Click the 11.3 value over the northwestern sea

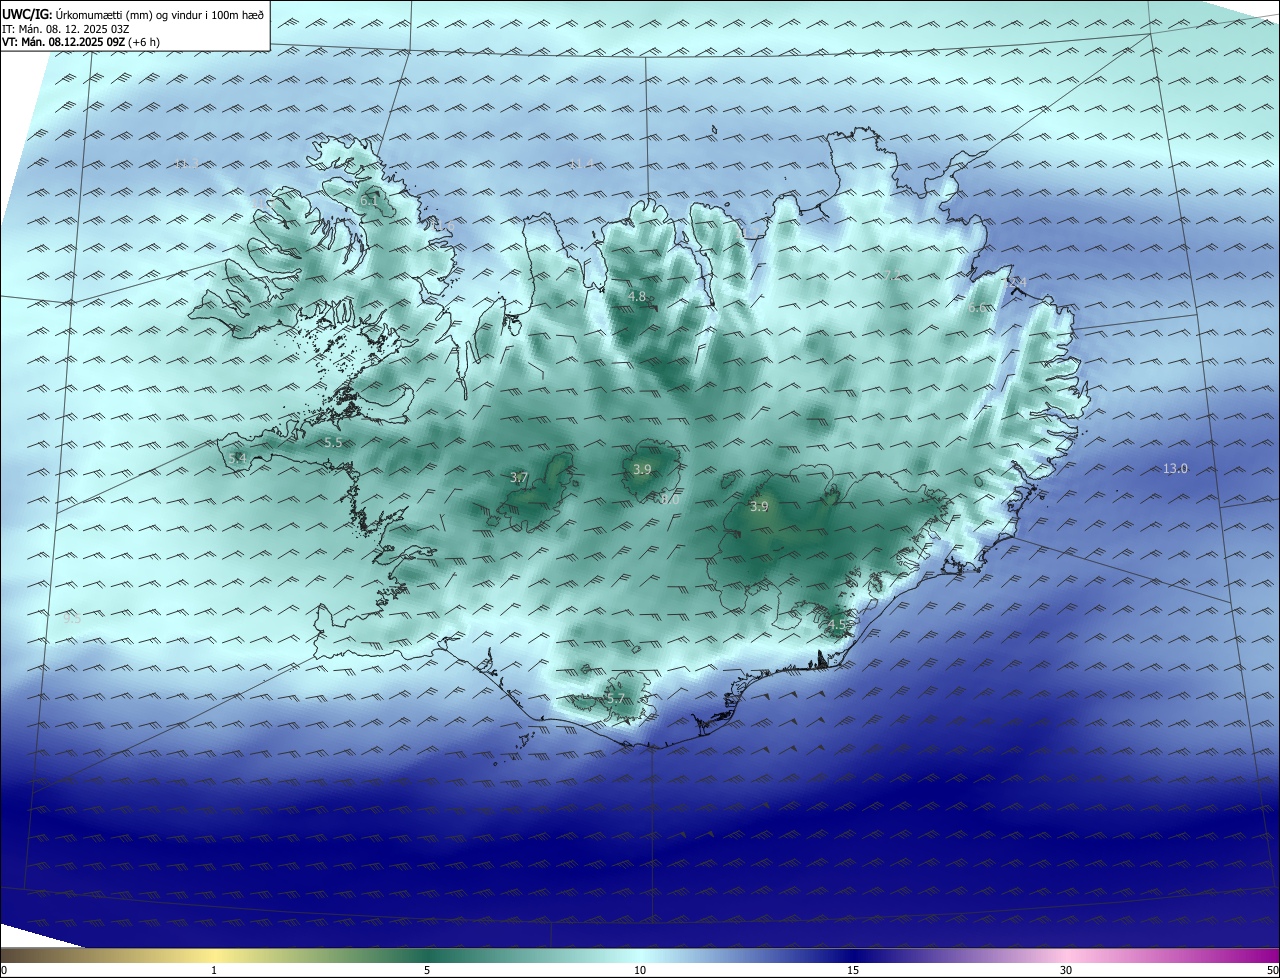tap(186, 164)
